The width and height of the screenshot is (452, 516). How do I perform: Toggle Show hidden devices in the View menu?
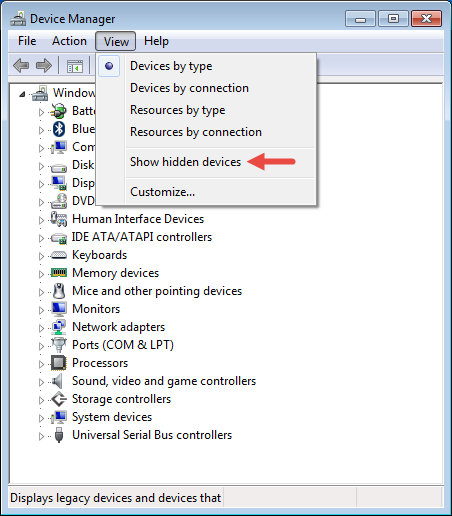point(185,162)
